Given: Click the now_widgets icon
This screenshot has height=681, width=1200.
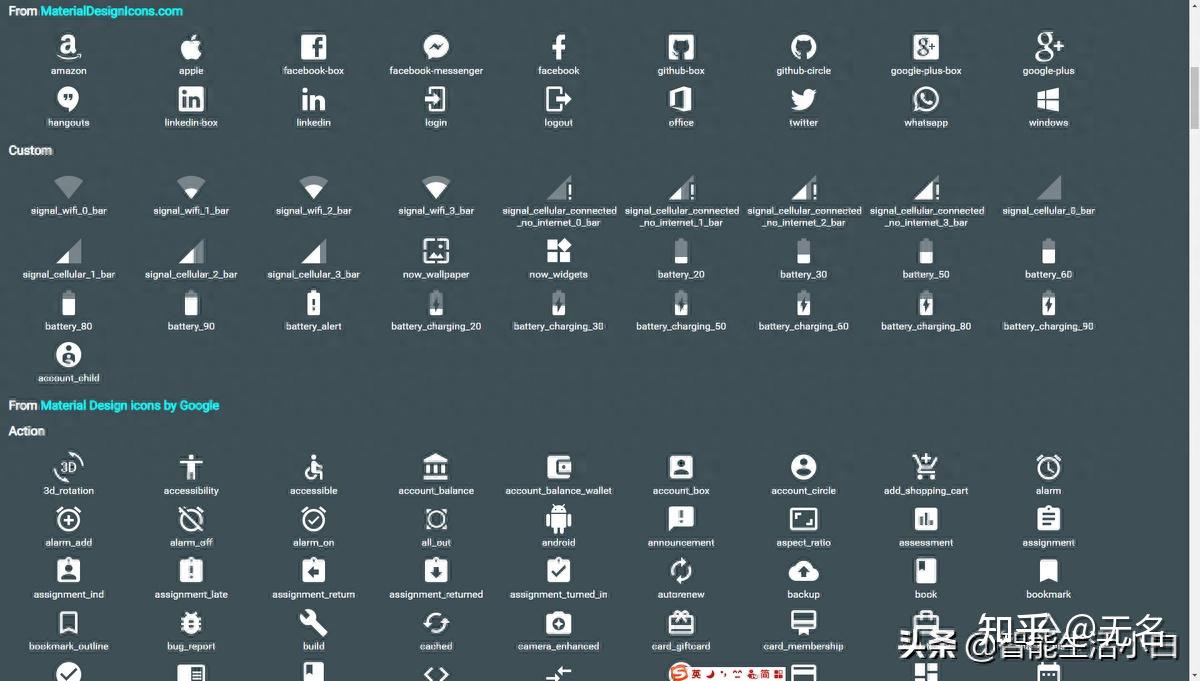Looking at the screenshot, I should (x=559, y=251).
